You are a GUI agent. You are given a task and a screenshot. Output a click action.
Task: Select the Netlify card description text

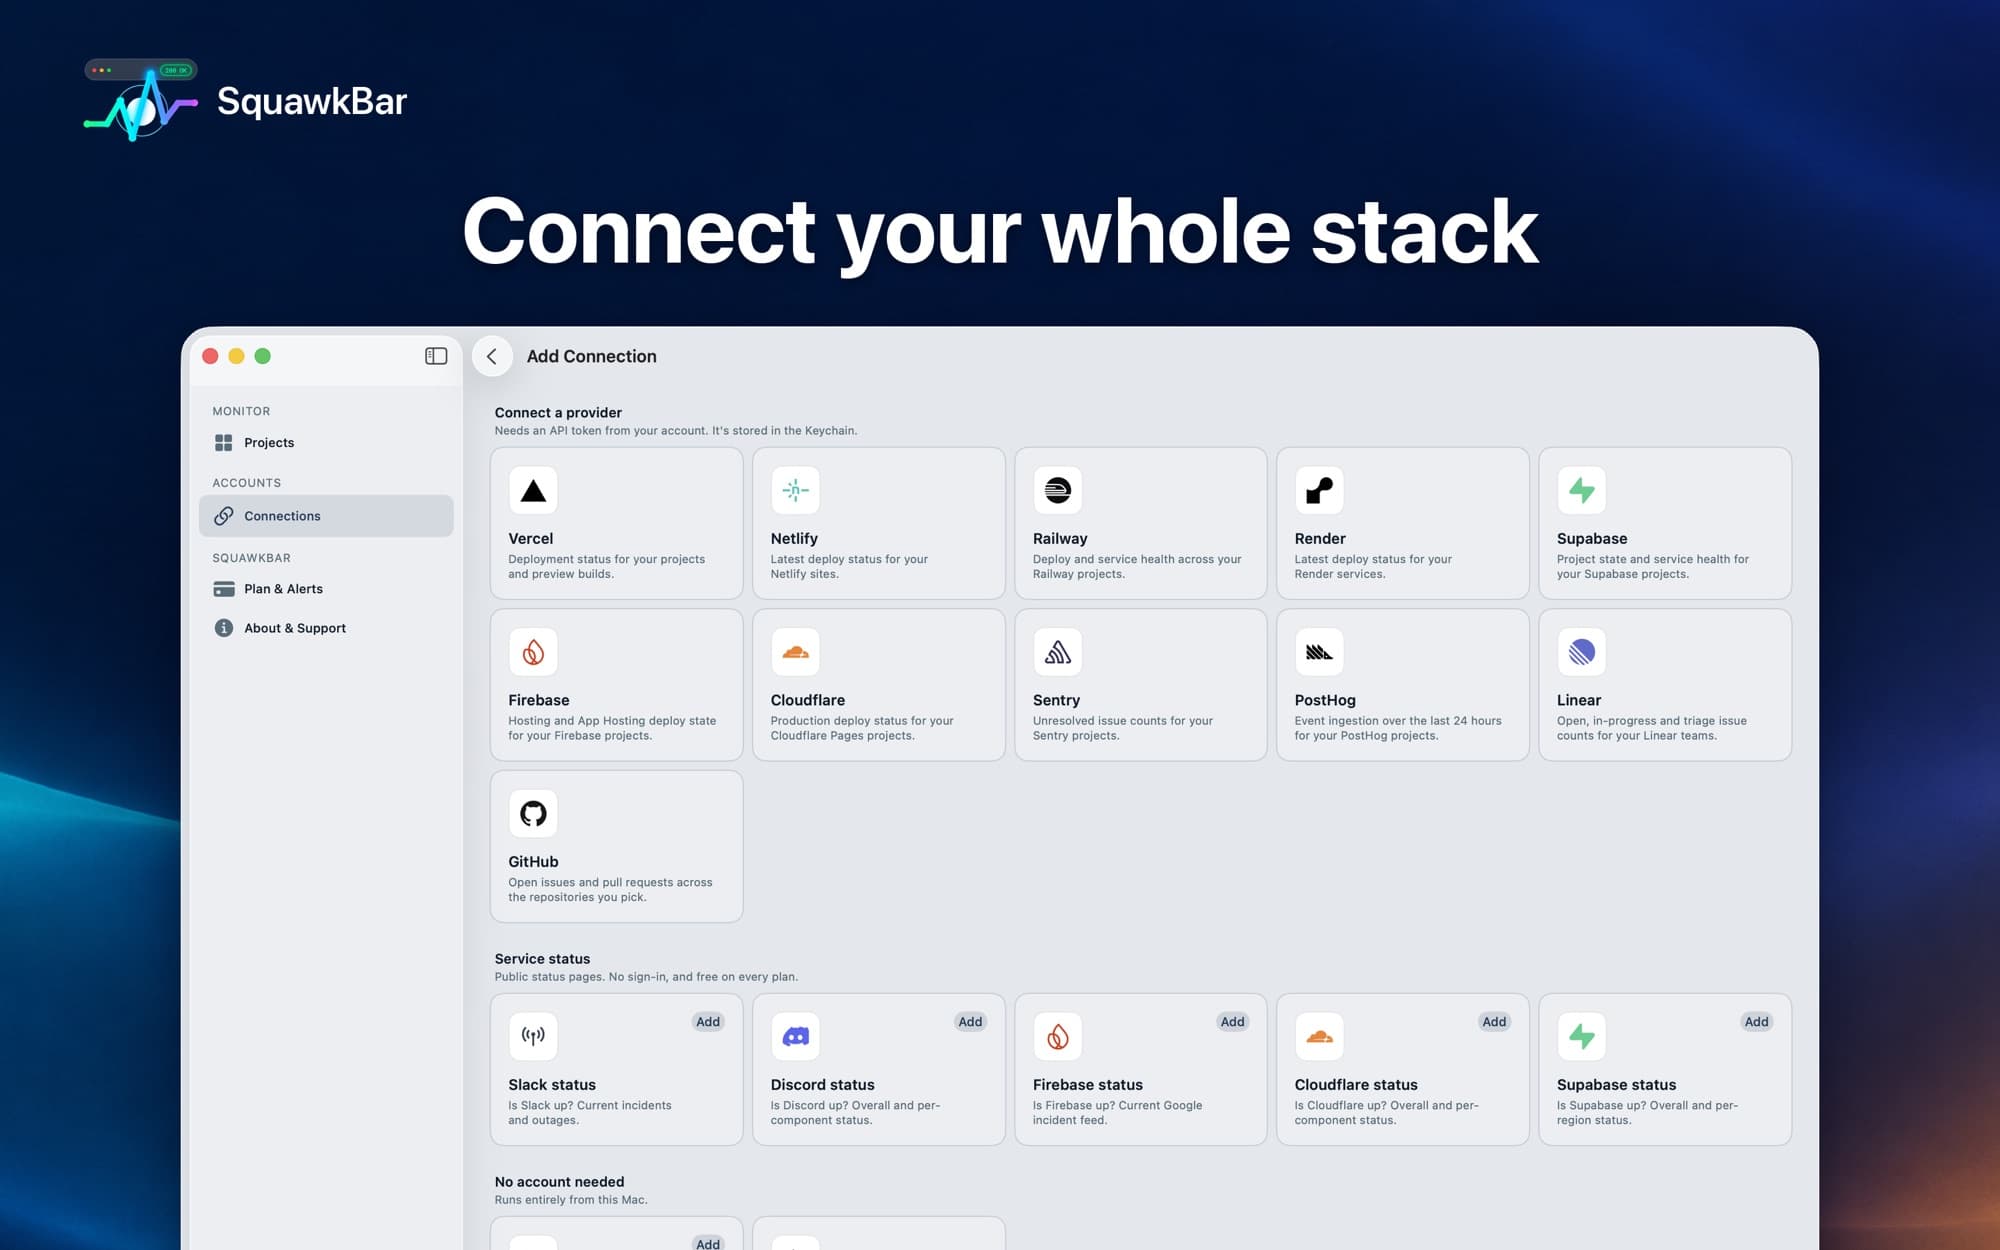click(x=849, y=566)
